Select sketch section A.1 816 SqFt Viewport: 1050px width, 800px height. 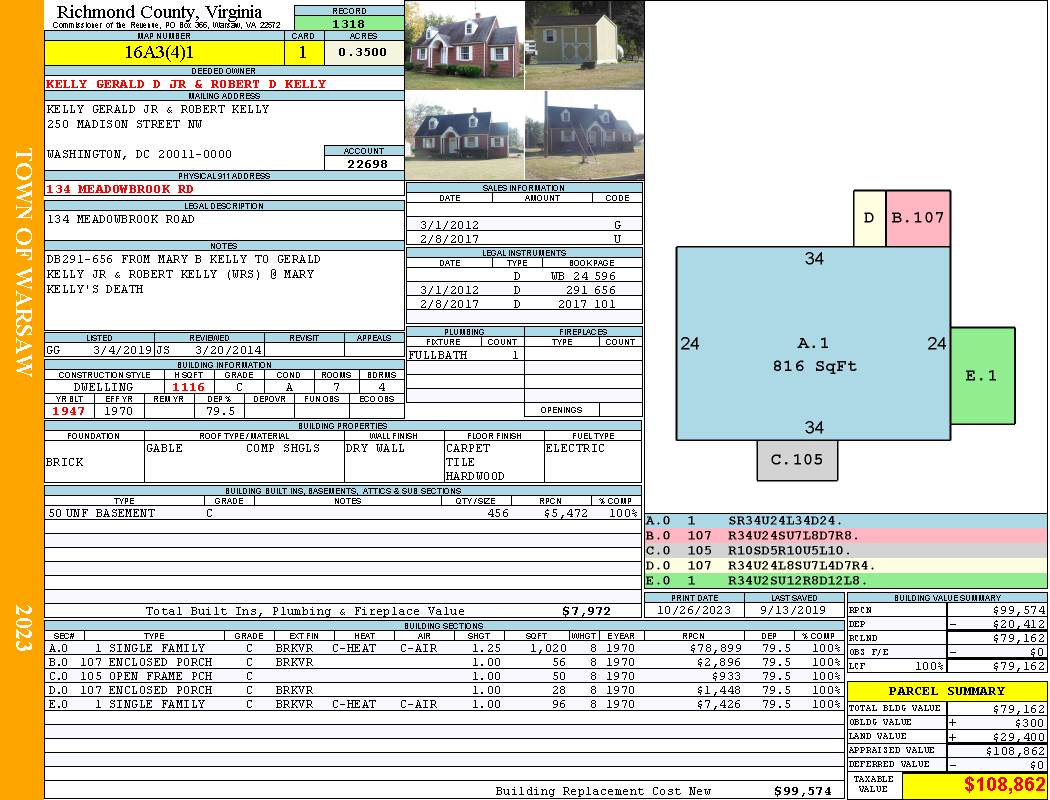(x=813, y=343)
